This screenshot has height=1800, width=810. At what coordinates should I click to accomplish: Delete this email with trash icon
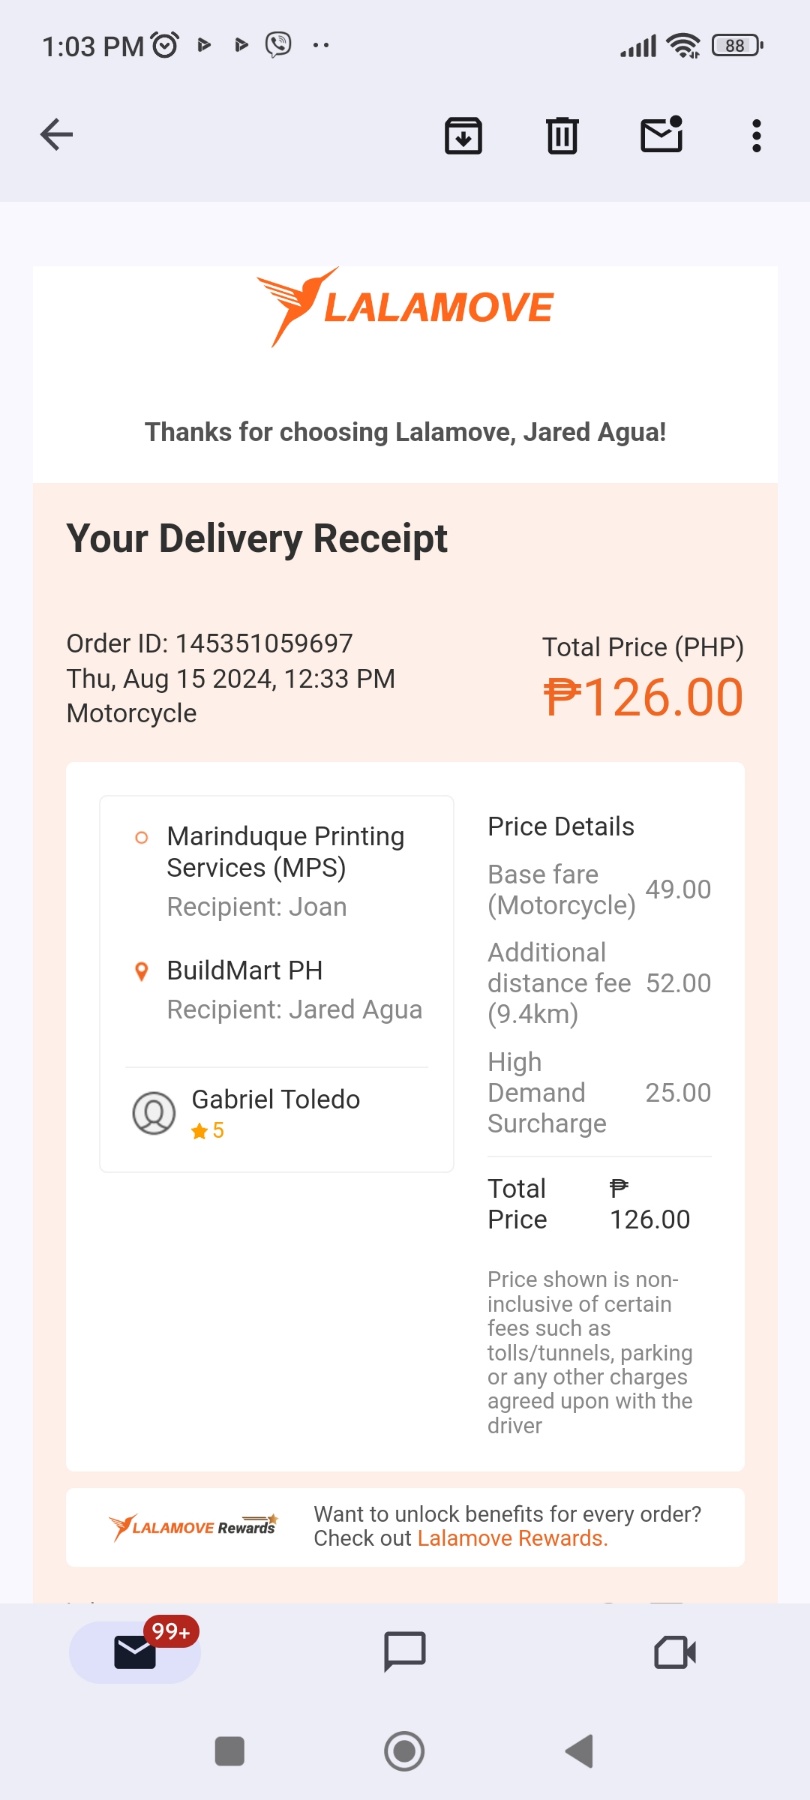click(562, 135)
